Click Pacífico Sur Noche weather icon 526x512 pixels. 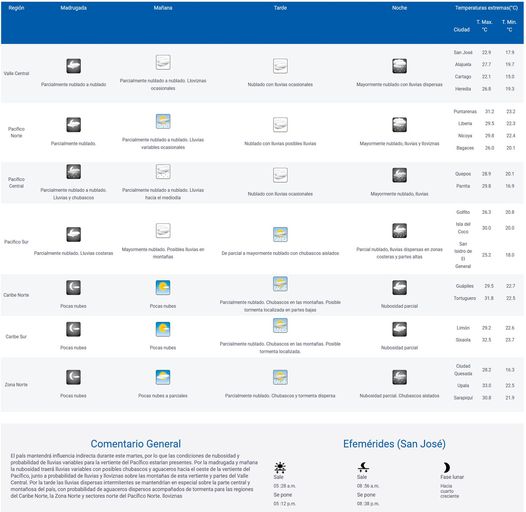[x=399, y=231]
